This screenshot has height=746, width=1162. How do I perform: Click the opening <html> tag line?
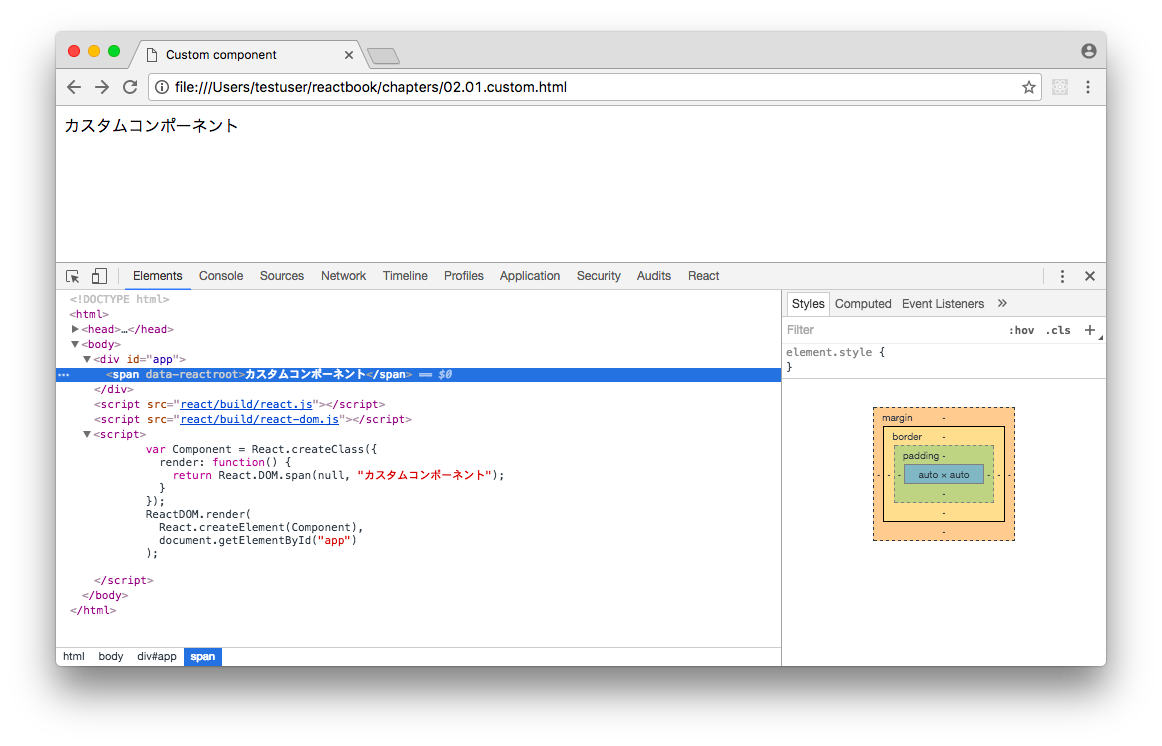click(89, 314)
